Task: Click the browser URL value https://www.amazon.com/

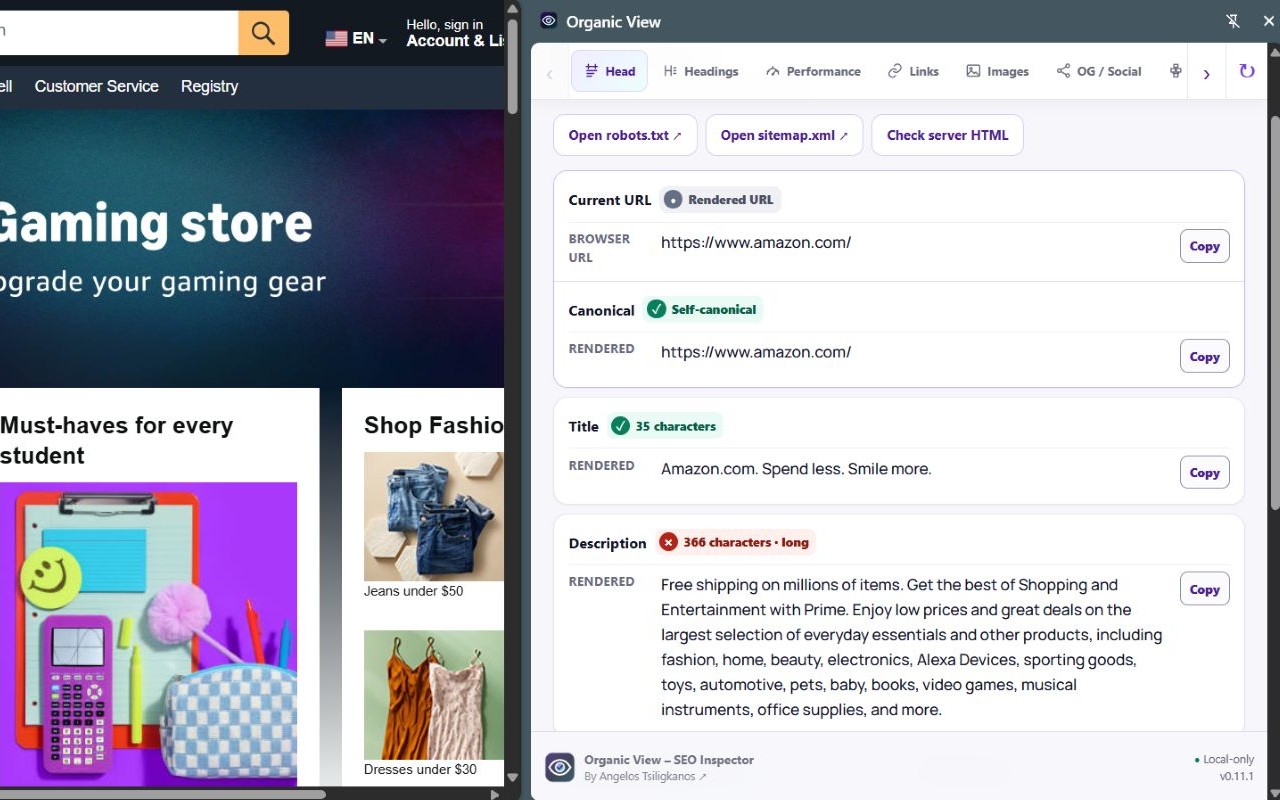Action: pyautogui.click(x=756, y=242)
